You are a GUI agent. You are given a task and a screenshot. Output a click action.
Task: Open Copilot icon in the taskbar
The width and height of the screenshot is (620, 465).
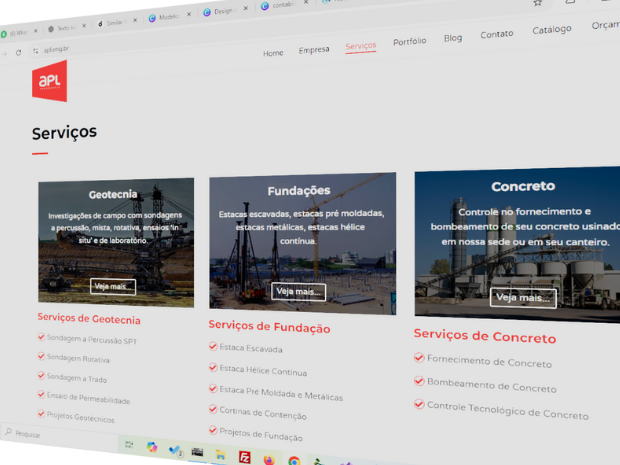(x=152, y=447)
